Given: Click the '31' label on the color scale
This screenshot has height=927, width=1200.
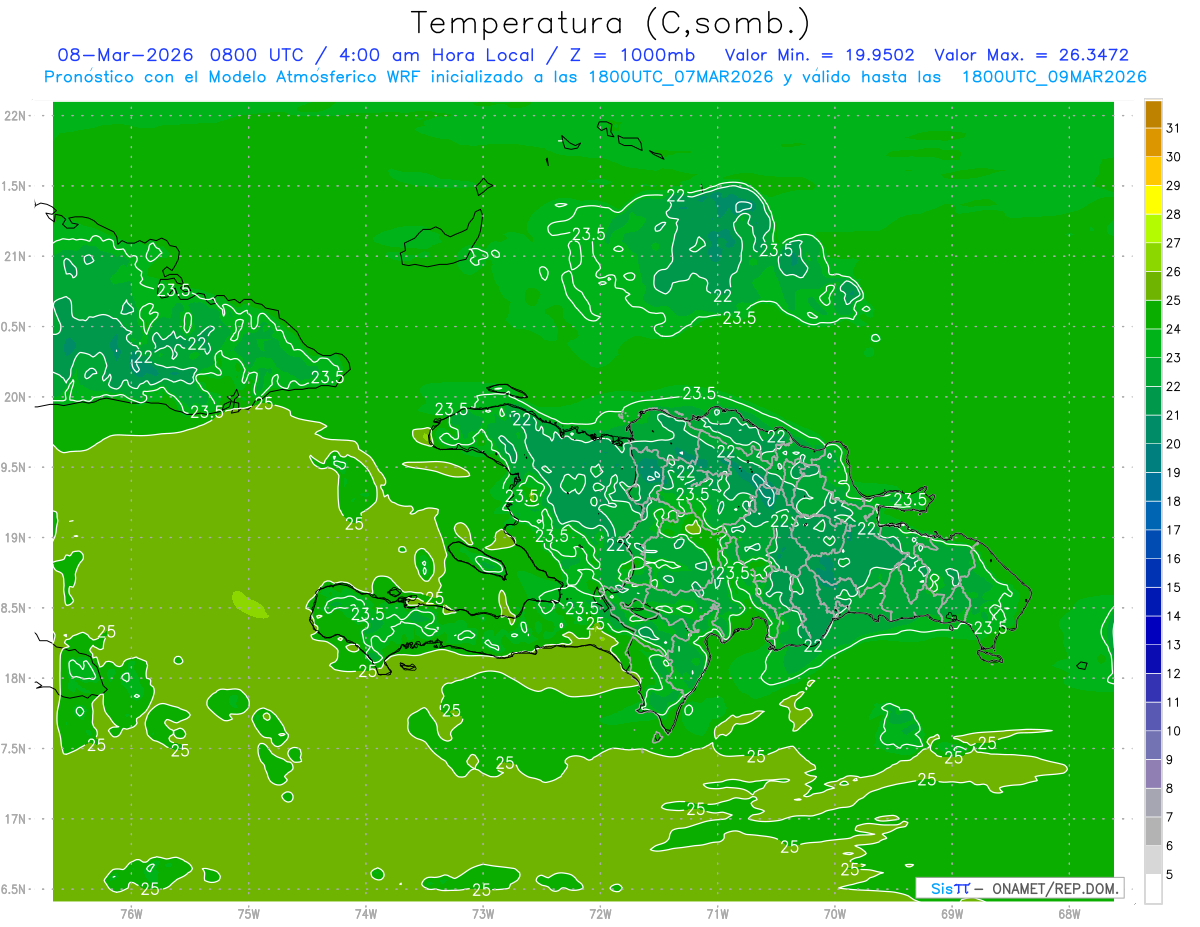Looking at the screenshot, I should [x=1174, y=127].
